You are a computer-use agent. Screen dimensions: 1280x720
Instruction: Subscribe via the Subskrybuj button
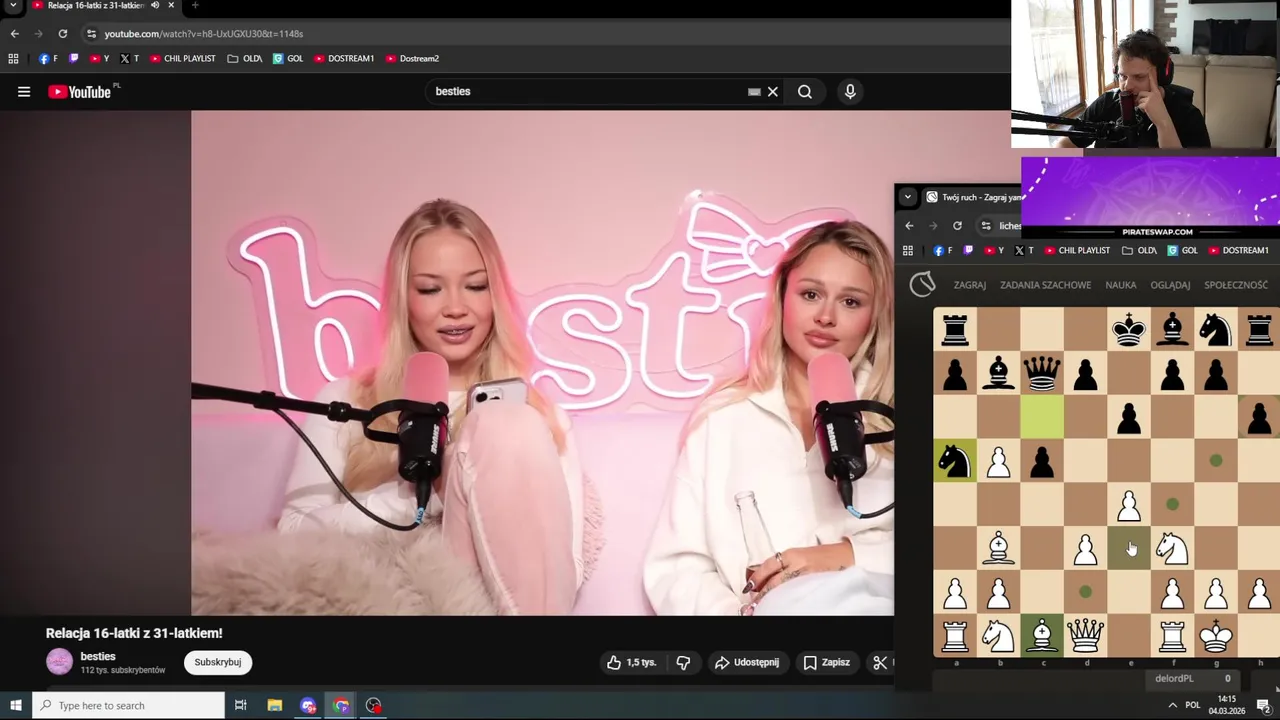[218, 662]
